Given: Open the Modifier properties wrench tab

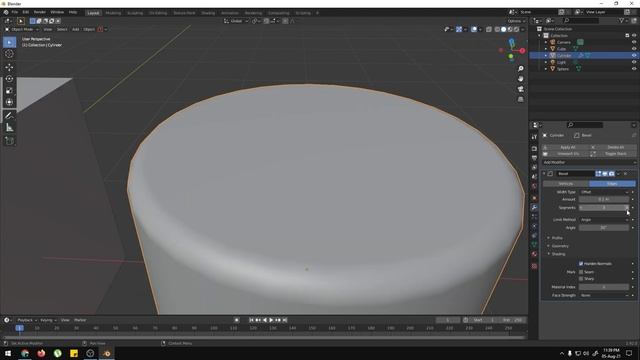Looking at the screenshot, I should (x=534, y=207).
